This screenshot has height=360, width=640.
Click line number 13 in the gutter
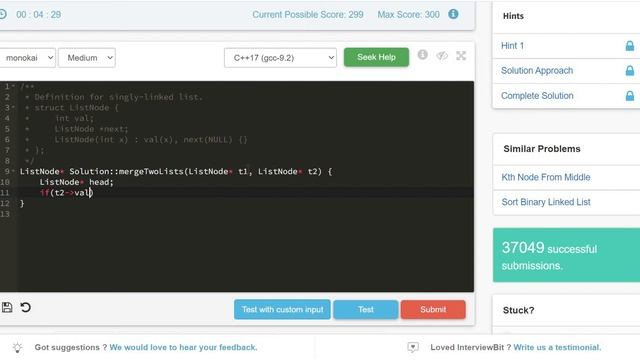pyautogui.click(x=5, y=214)
